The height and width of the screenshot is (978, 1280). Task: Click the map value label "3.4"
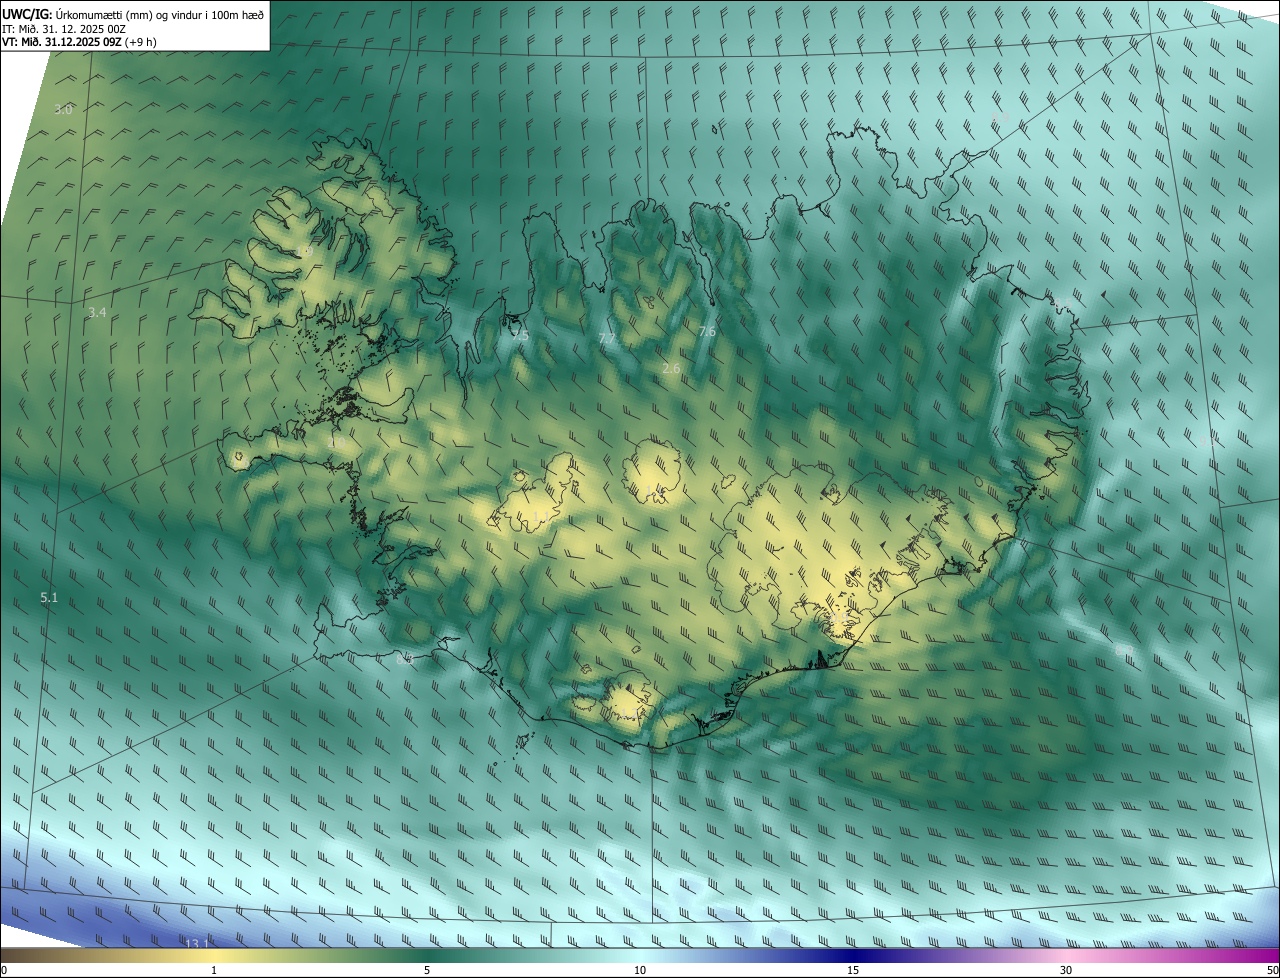tap(97, 313)
